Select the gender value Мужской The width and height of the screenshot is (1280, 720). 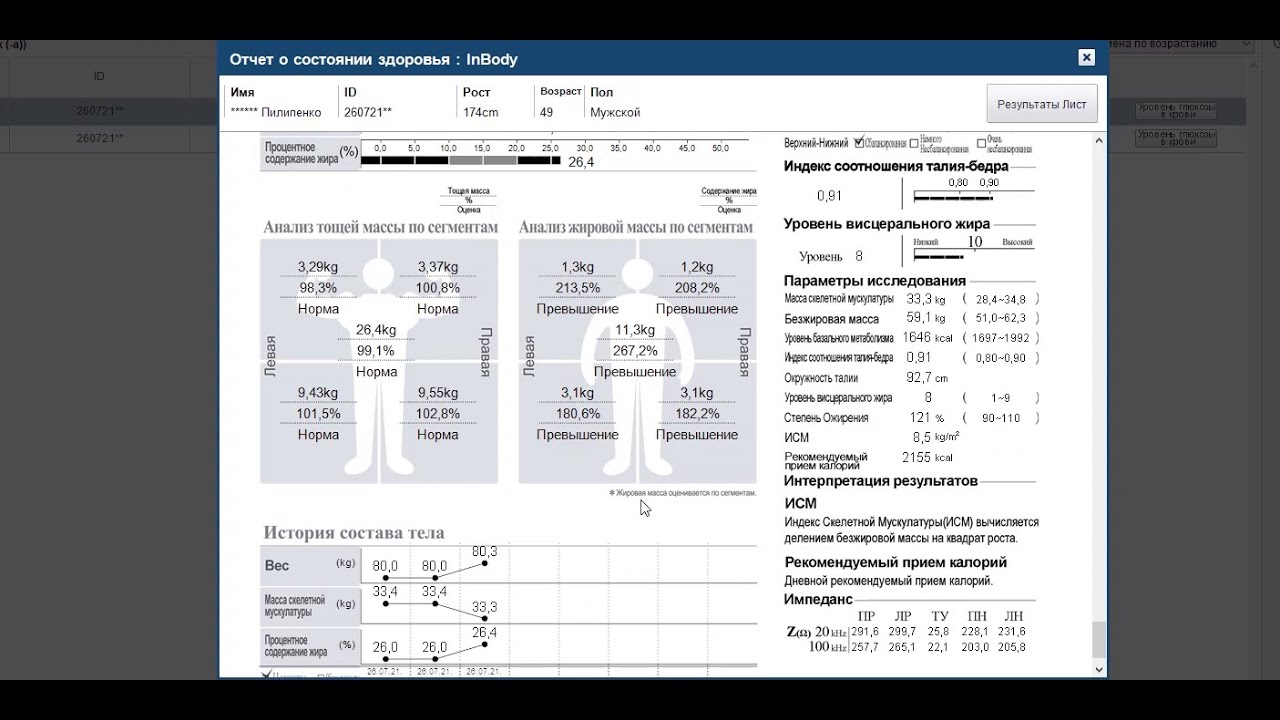[x=615, y=113]
